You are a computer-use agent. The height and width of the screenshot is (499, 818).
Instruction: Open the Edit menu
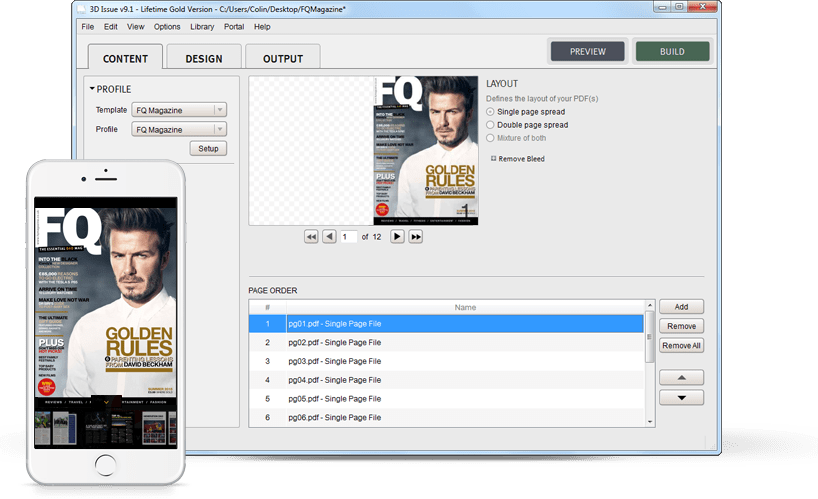(111, 27)
